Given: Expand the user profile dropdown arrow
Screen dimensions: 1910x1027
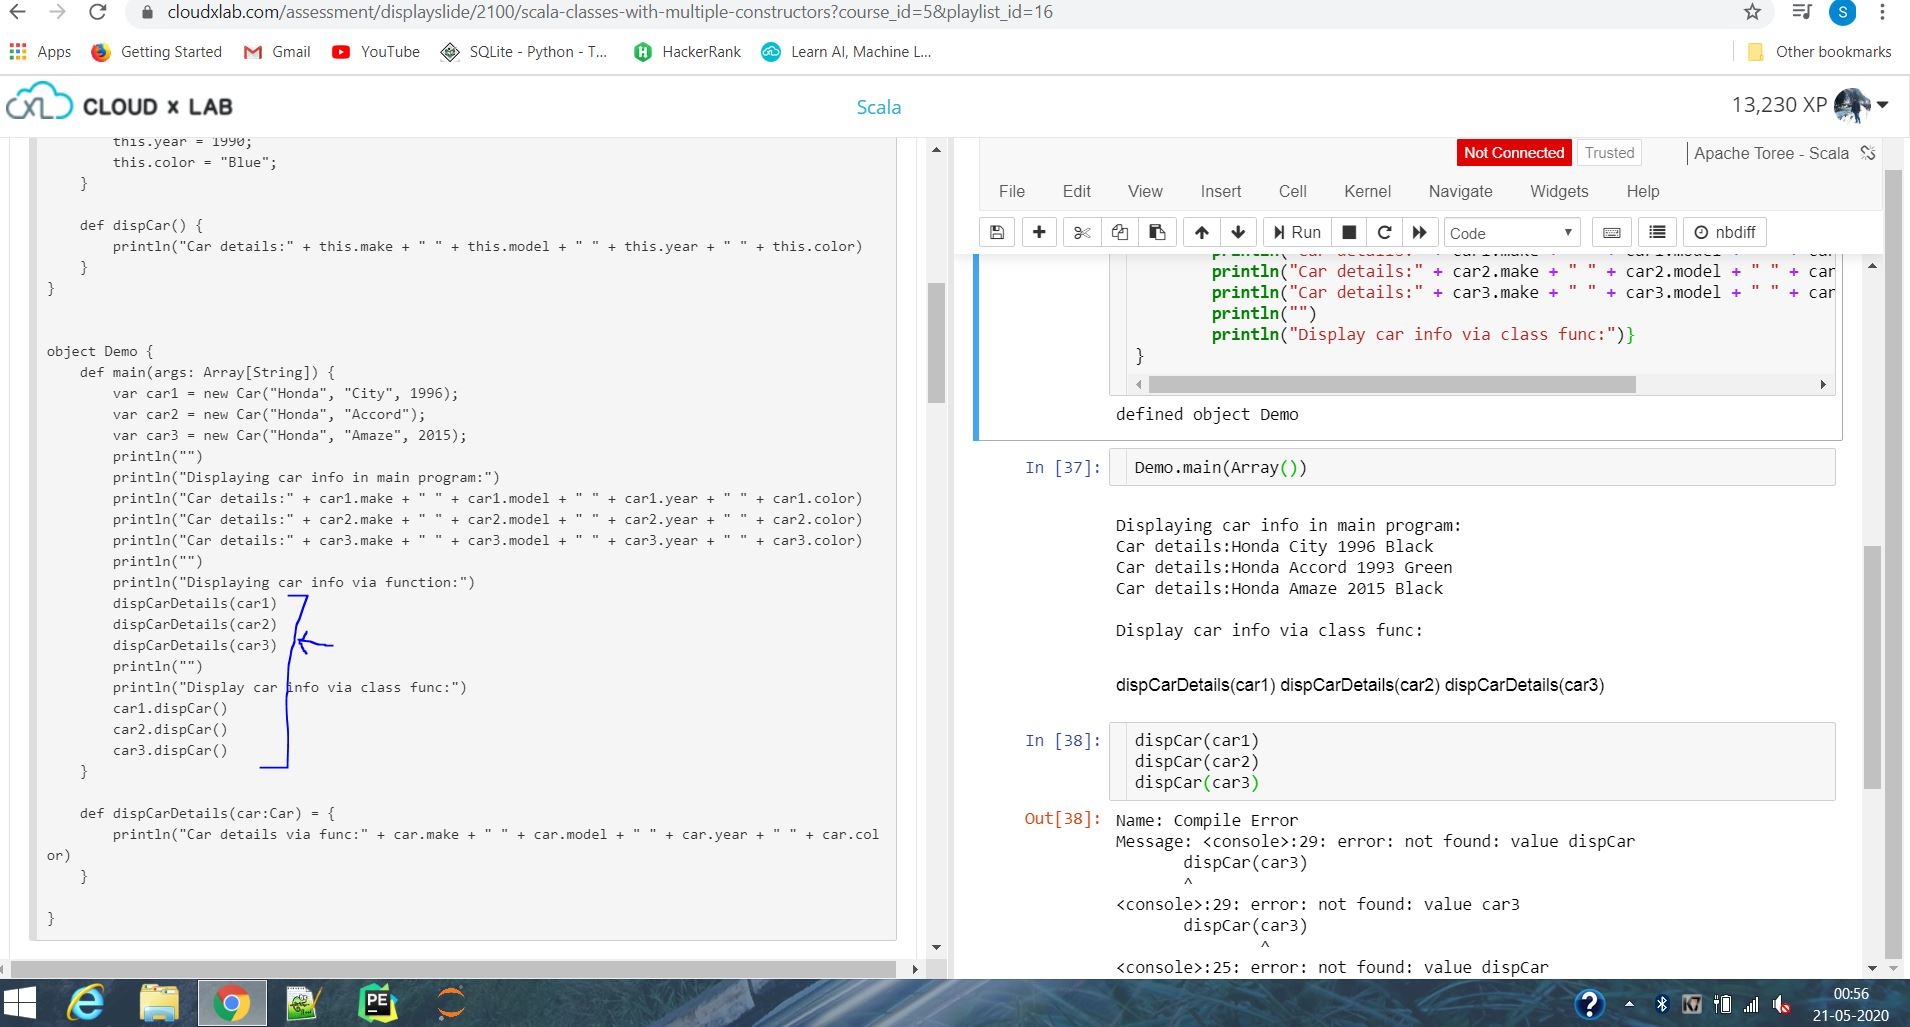Looking at the screenshot, I should pyautogui.click(x=1883, y=105).
